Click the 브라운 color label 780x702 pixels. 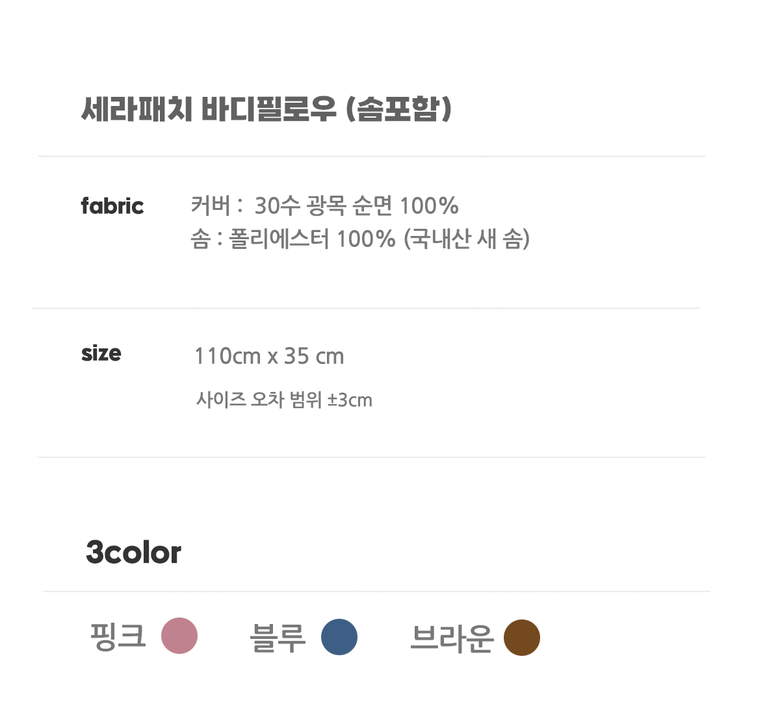coord(451,637)
